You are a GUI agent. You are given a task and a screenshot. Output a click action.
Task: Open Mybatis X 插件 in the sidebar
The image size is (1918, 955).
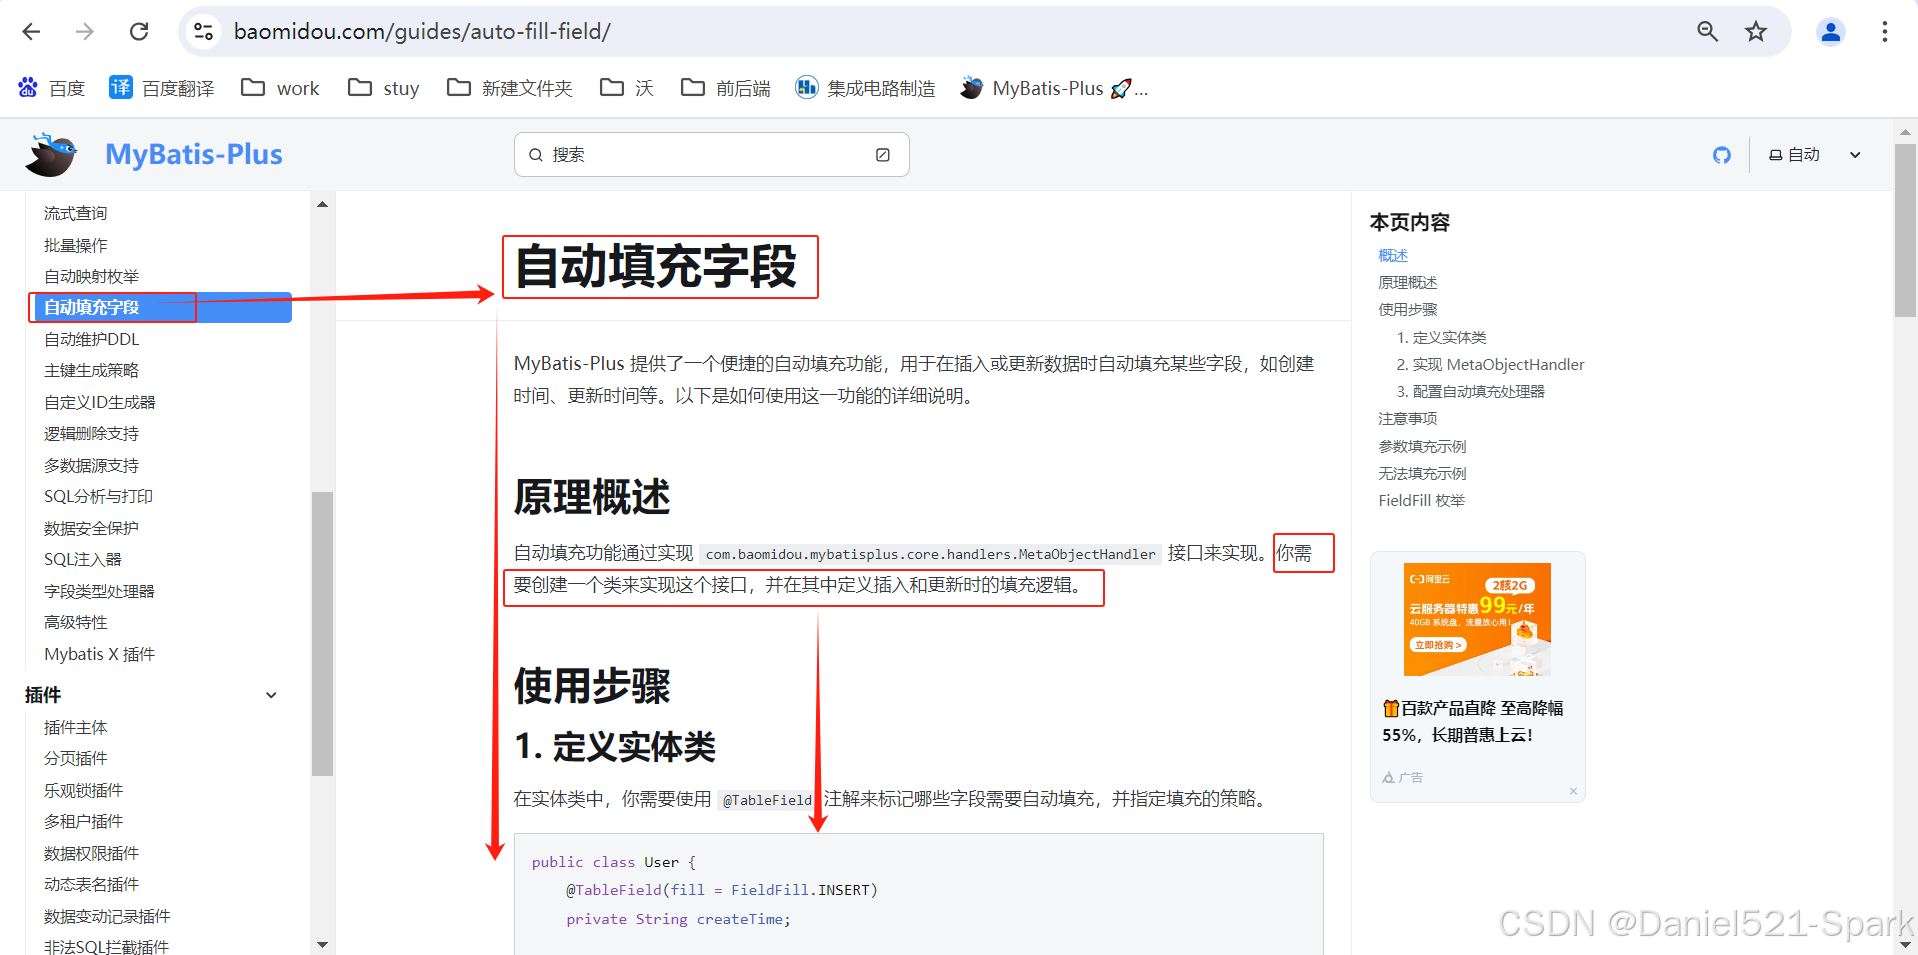pos(100,654)
